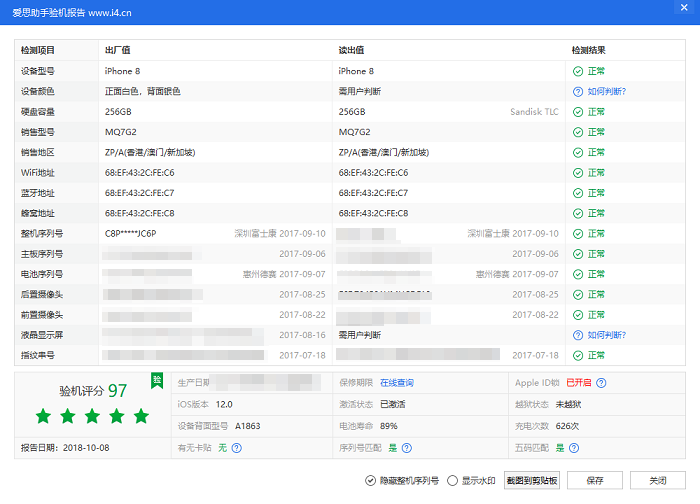Click factory Bluetooth address 68:EF:43:2C:FE:C7
700x504 pixels.
pos(140,193)
